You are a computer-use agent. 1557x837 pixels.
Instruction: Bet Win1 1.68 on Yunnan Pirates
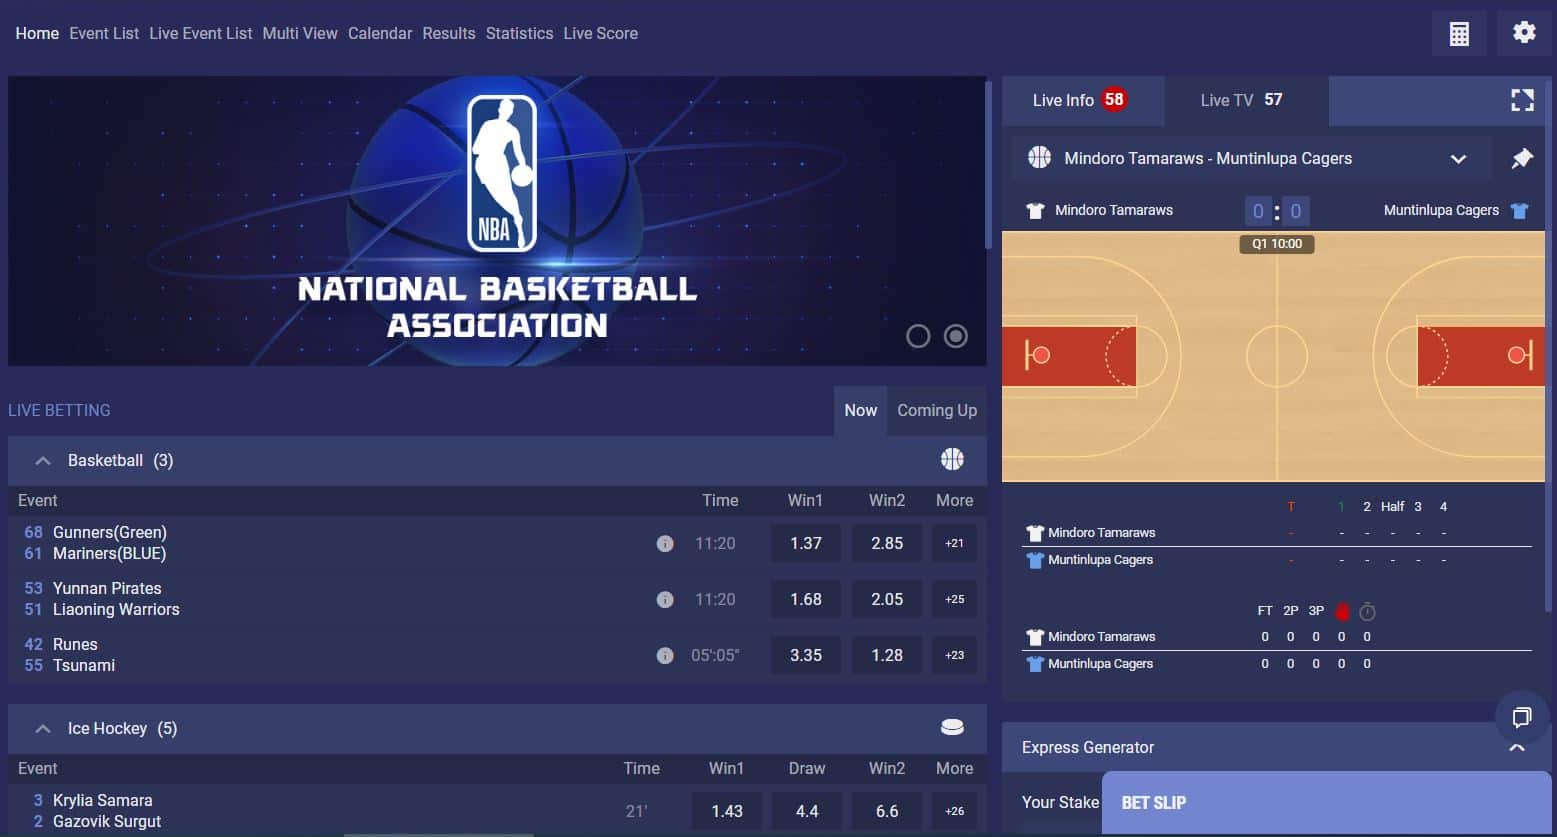click(x=806, y=599)
